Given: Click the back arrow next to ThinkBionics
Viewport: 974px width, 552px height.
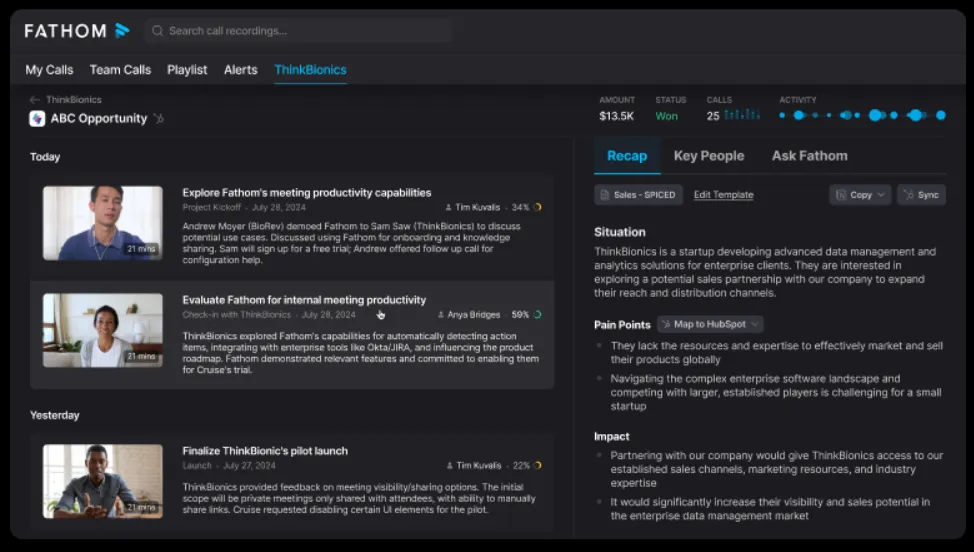Looking at the screenshot, I should [35, 99].
